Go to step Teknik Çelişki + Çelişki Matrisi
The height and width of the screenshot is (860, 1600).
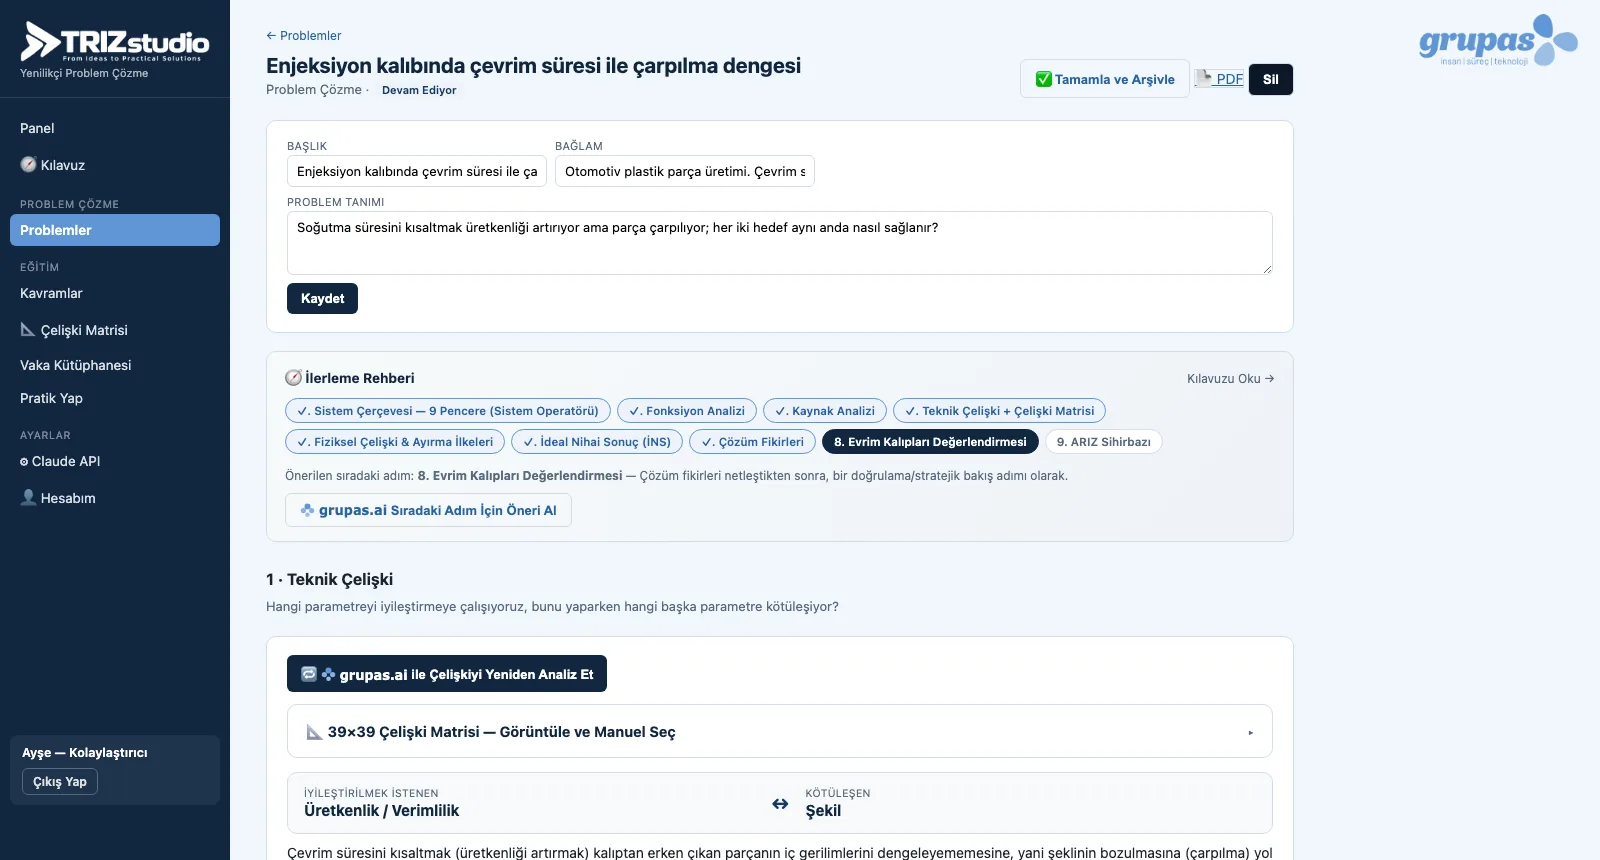[x=1000, y=411]
